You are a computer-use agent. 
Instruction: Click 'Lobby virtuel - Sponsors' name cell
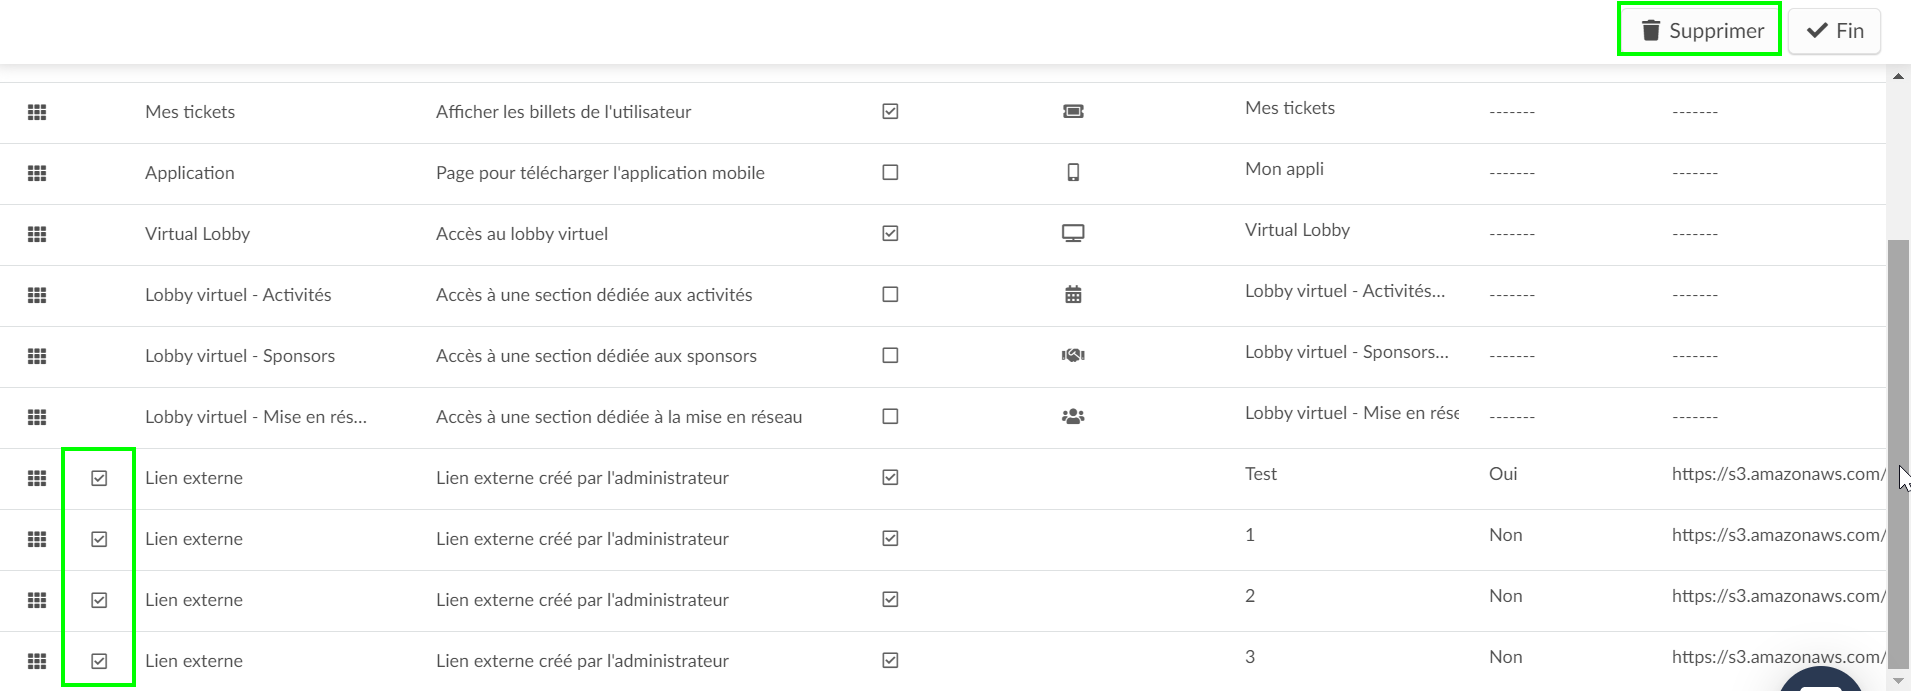tap(240, 356)
